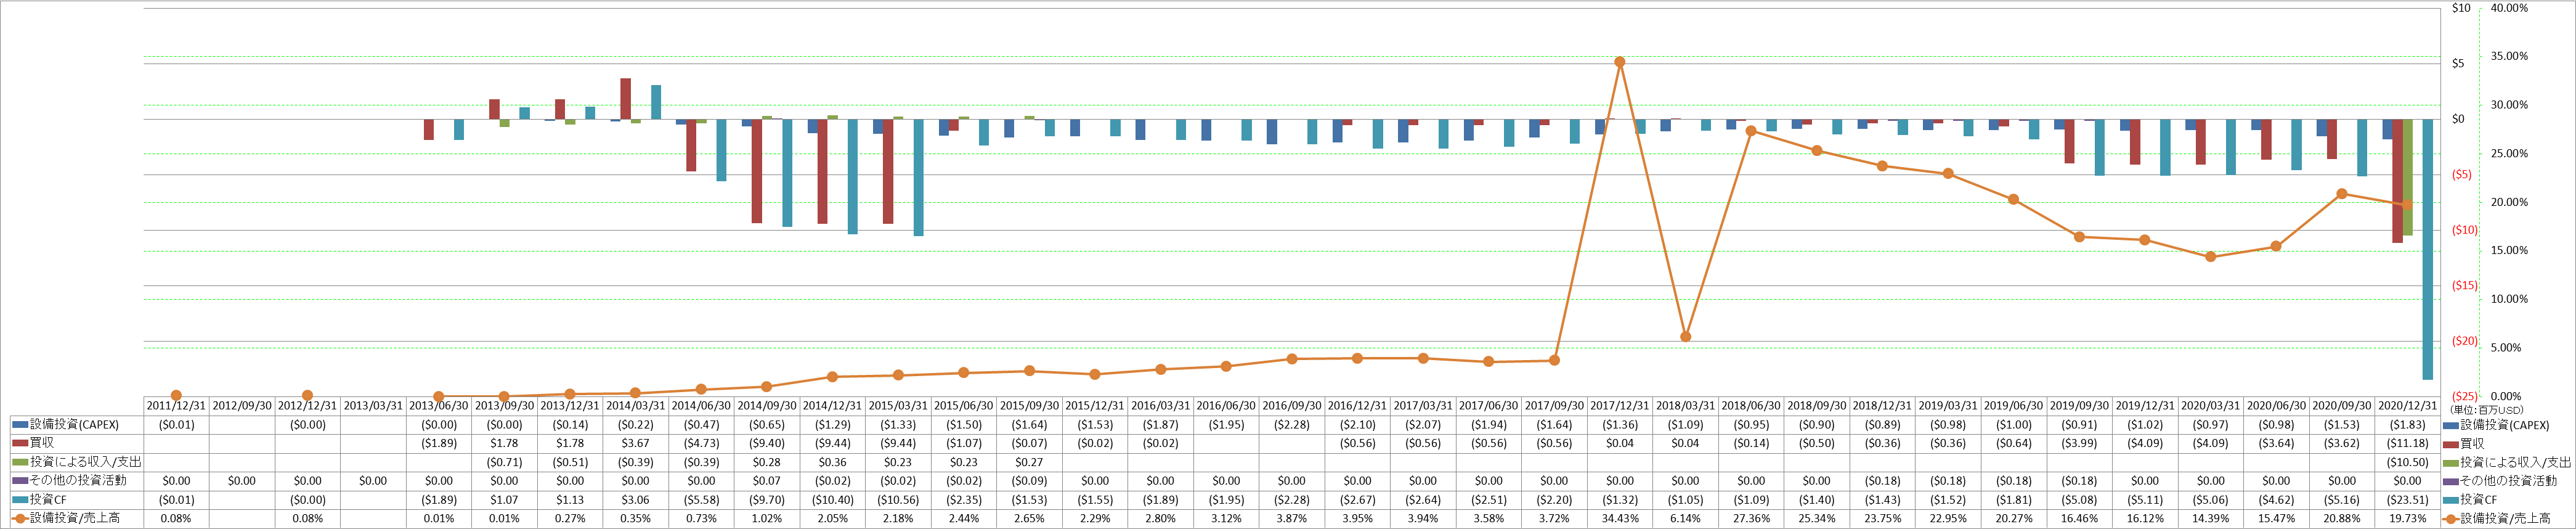Image resolution: width=2576 pixels, height=529 pixels.
Task: Click the 2016/06/30 date column header
Action: click(x=1226, y=406)
